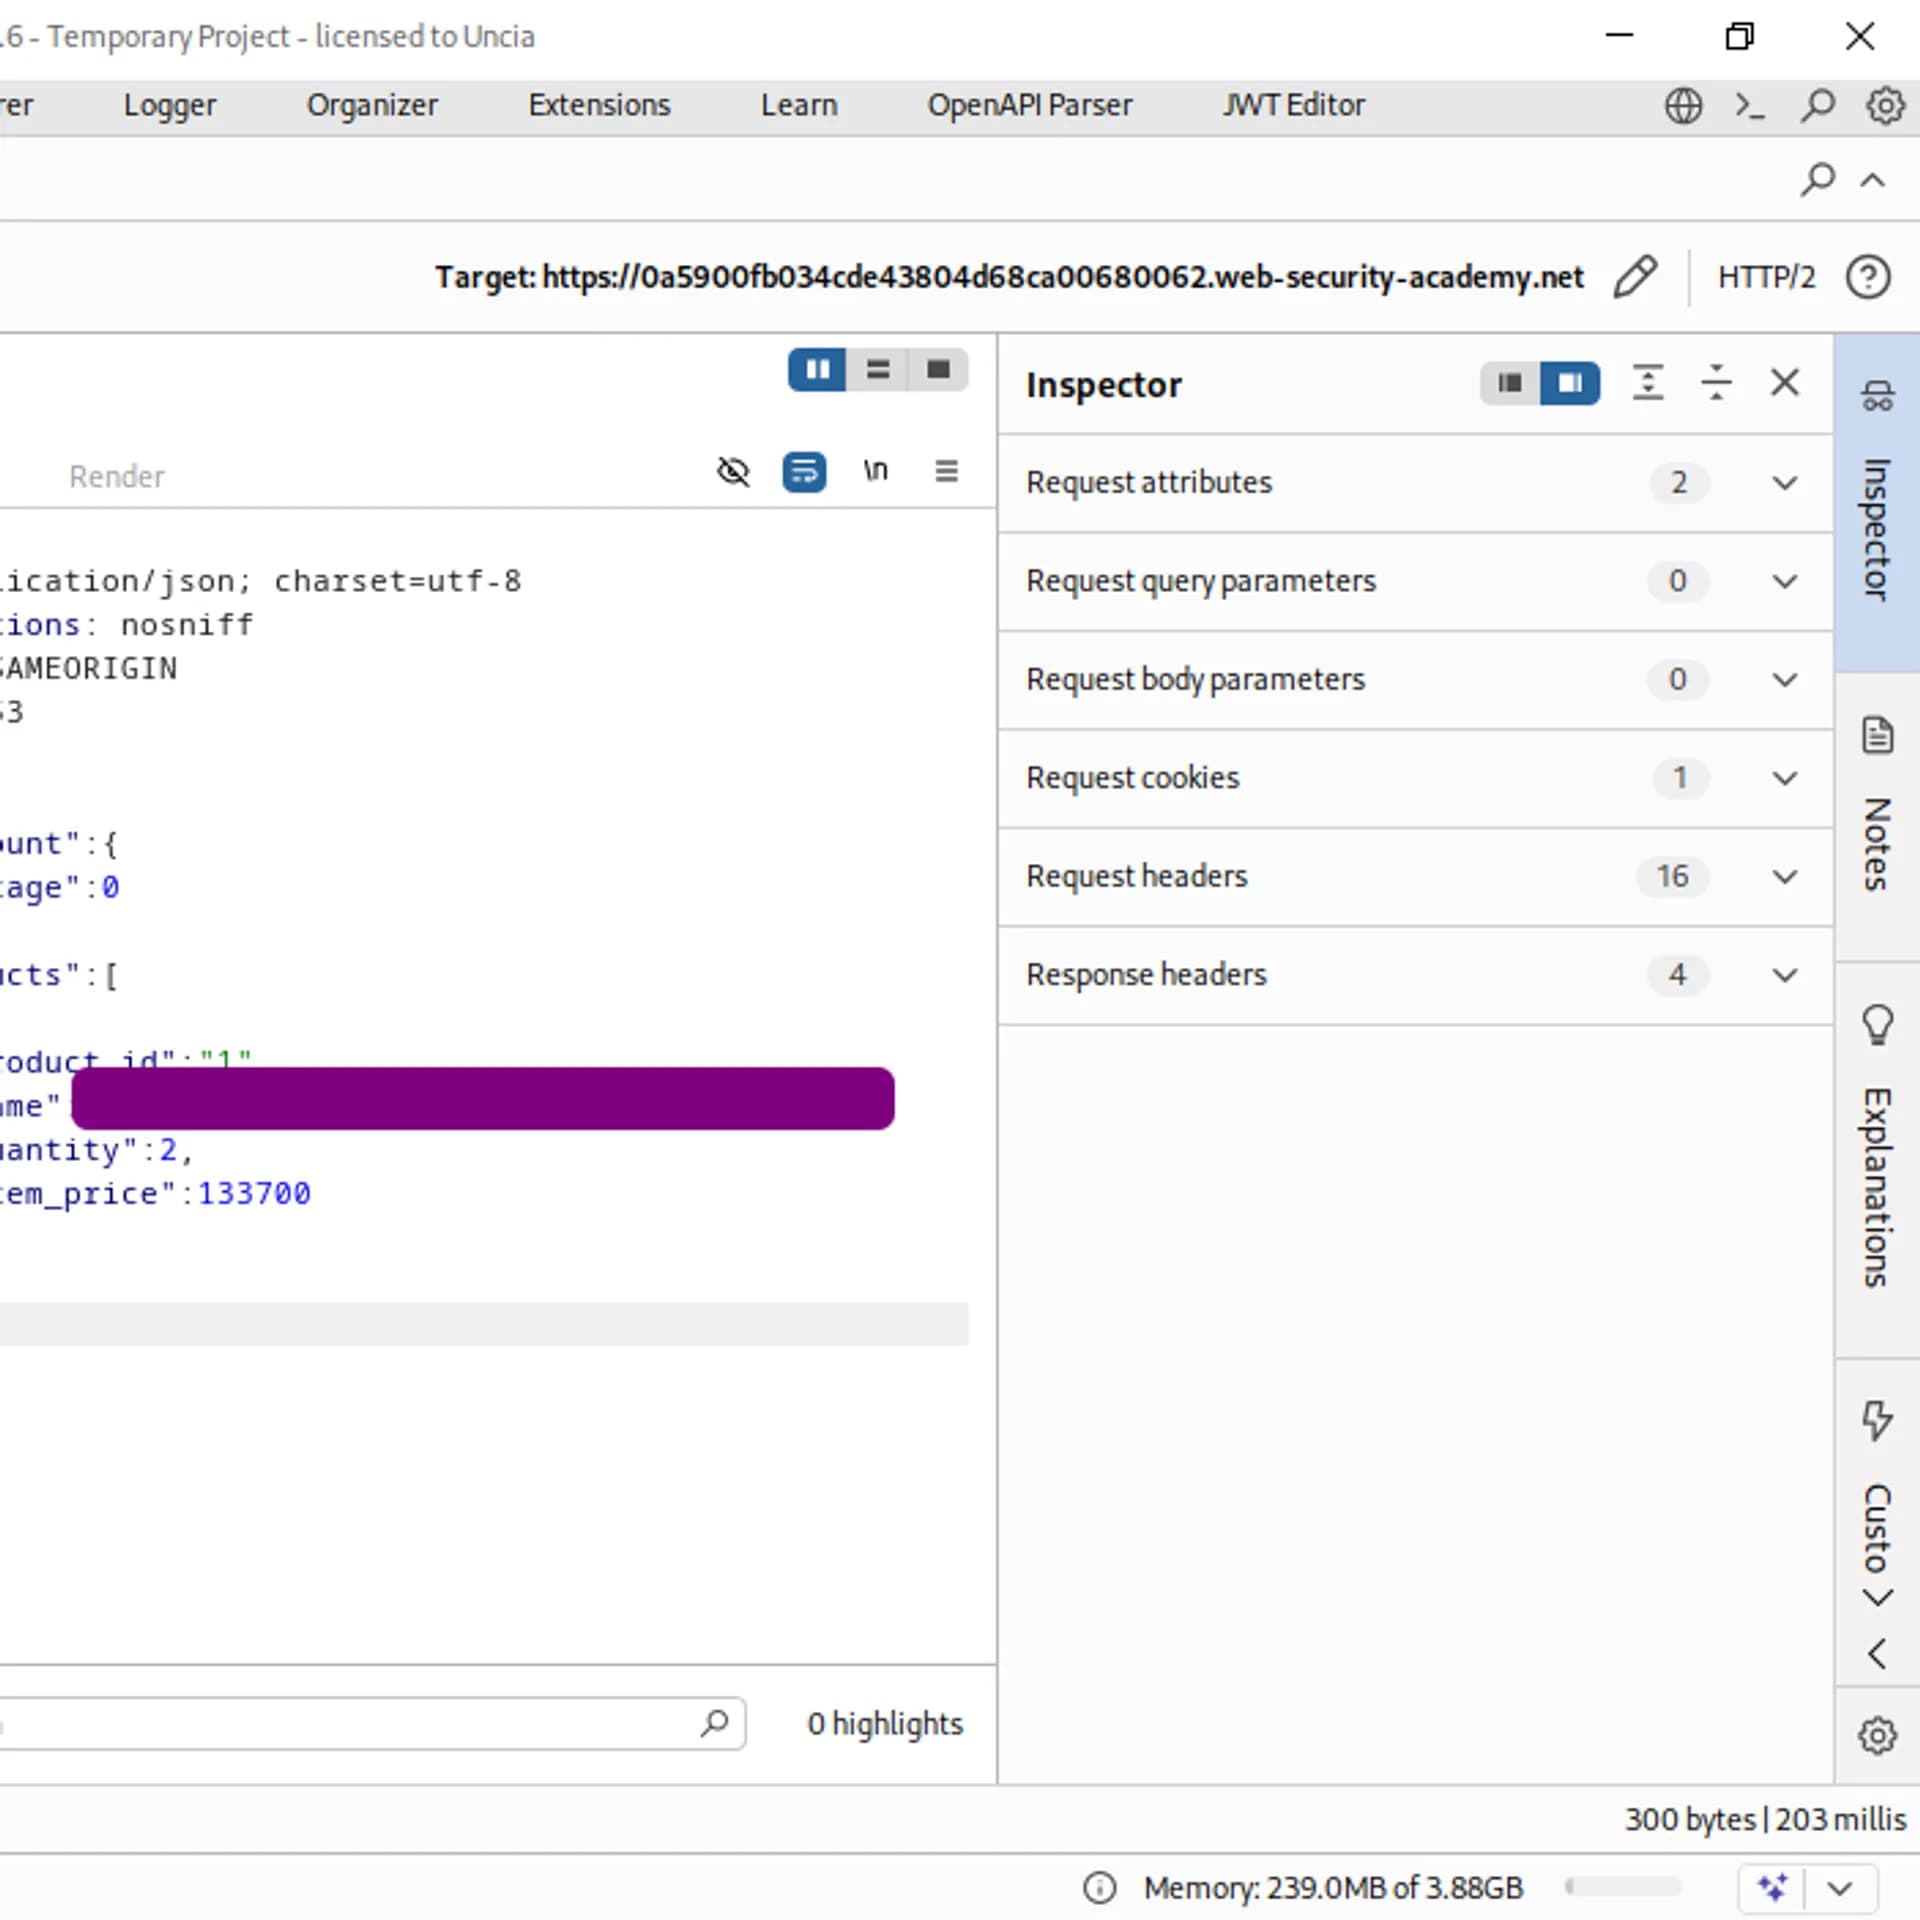This screenshot has width=1920, height=1920.
Task: Click the search magnifier next to the settings gear
Action: pos(1817,105)
